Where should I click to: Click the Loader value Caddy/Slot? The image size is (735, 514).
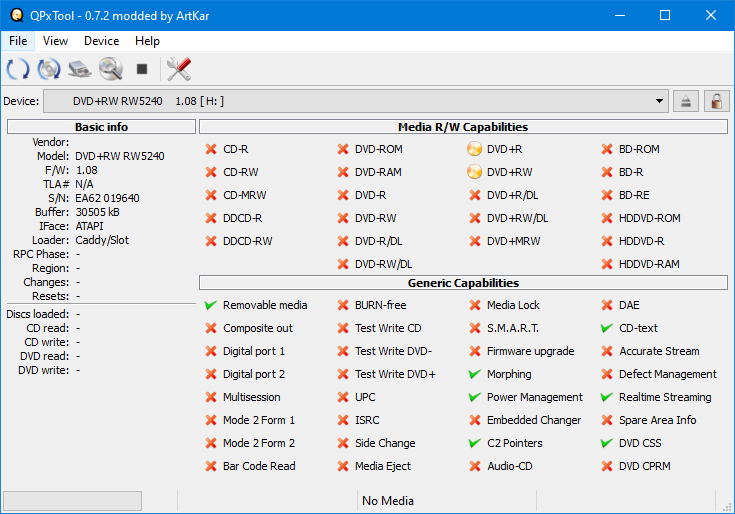pyautogui.click(x=102, y=240)
